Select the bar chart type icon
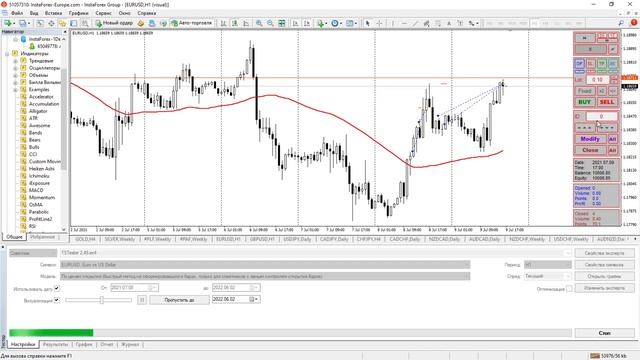 click(224, 23)
